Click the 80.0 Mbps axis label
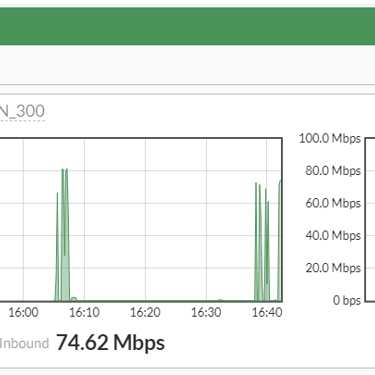Image resolution: width=375 pixels, height=375 pixels. pos(333,171)
